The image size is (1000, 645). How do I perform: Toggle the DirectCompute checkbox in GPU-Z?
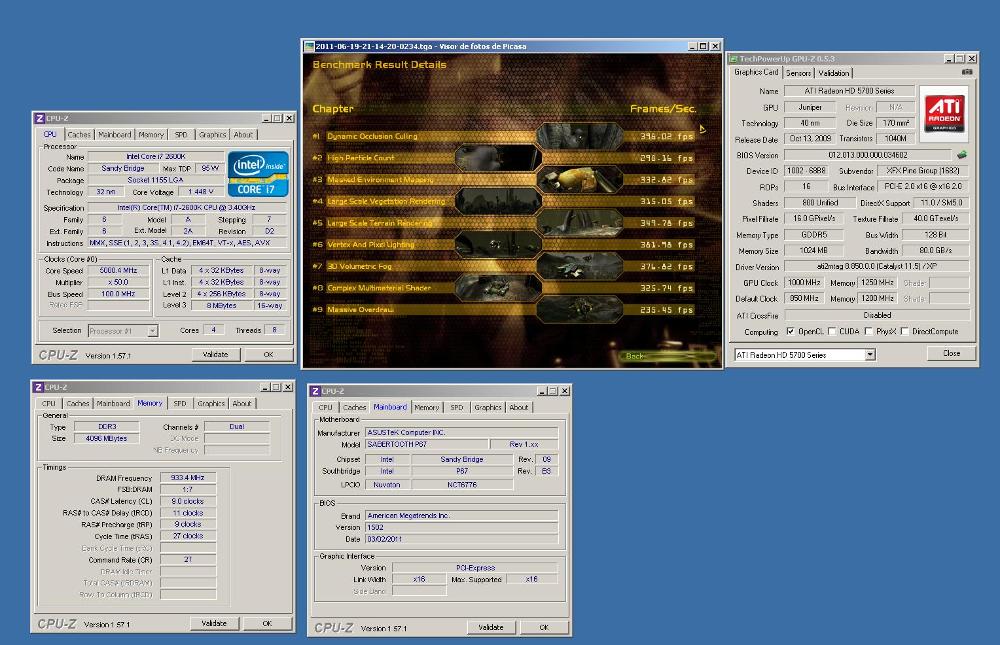click(x=904, y=331)
